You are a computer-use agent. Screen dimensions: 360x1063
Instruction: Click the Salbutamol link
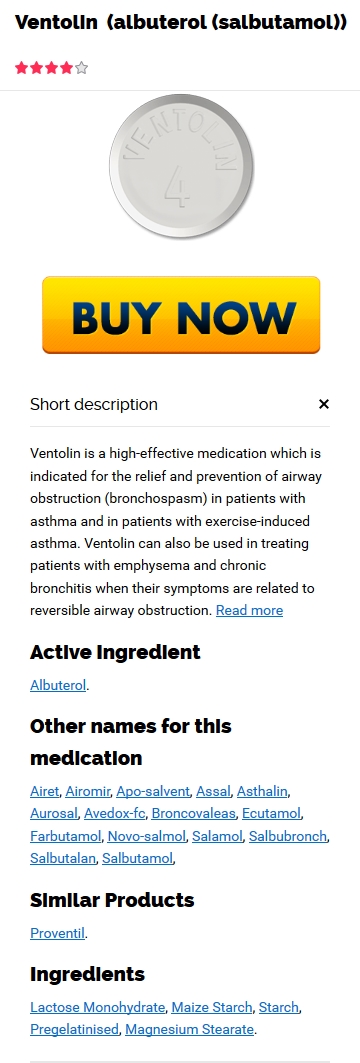pyautogui.click(x=138, y=858)
